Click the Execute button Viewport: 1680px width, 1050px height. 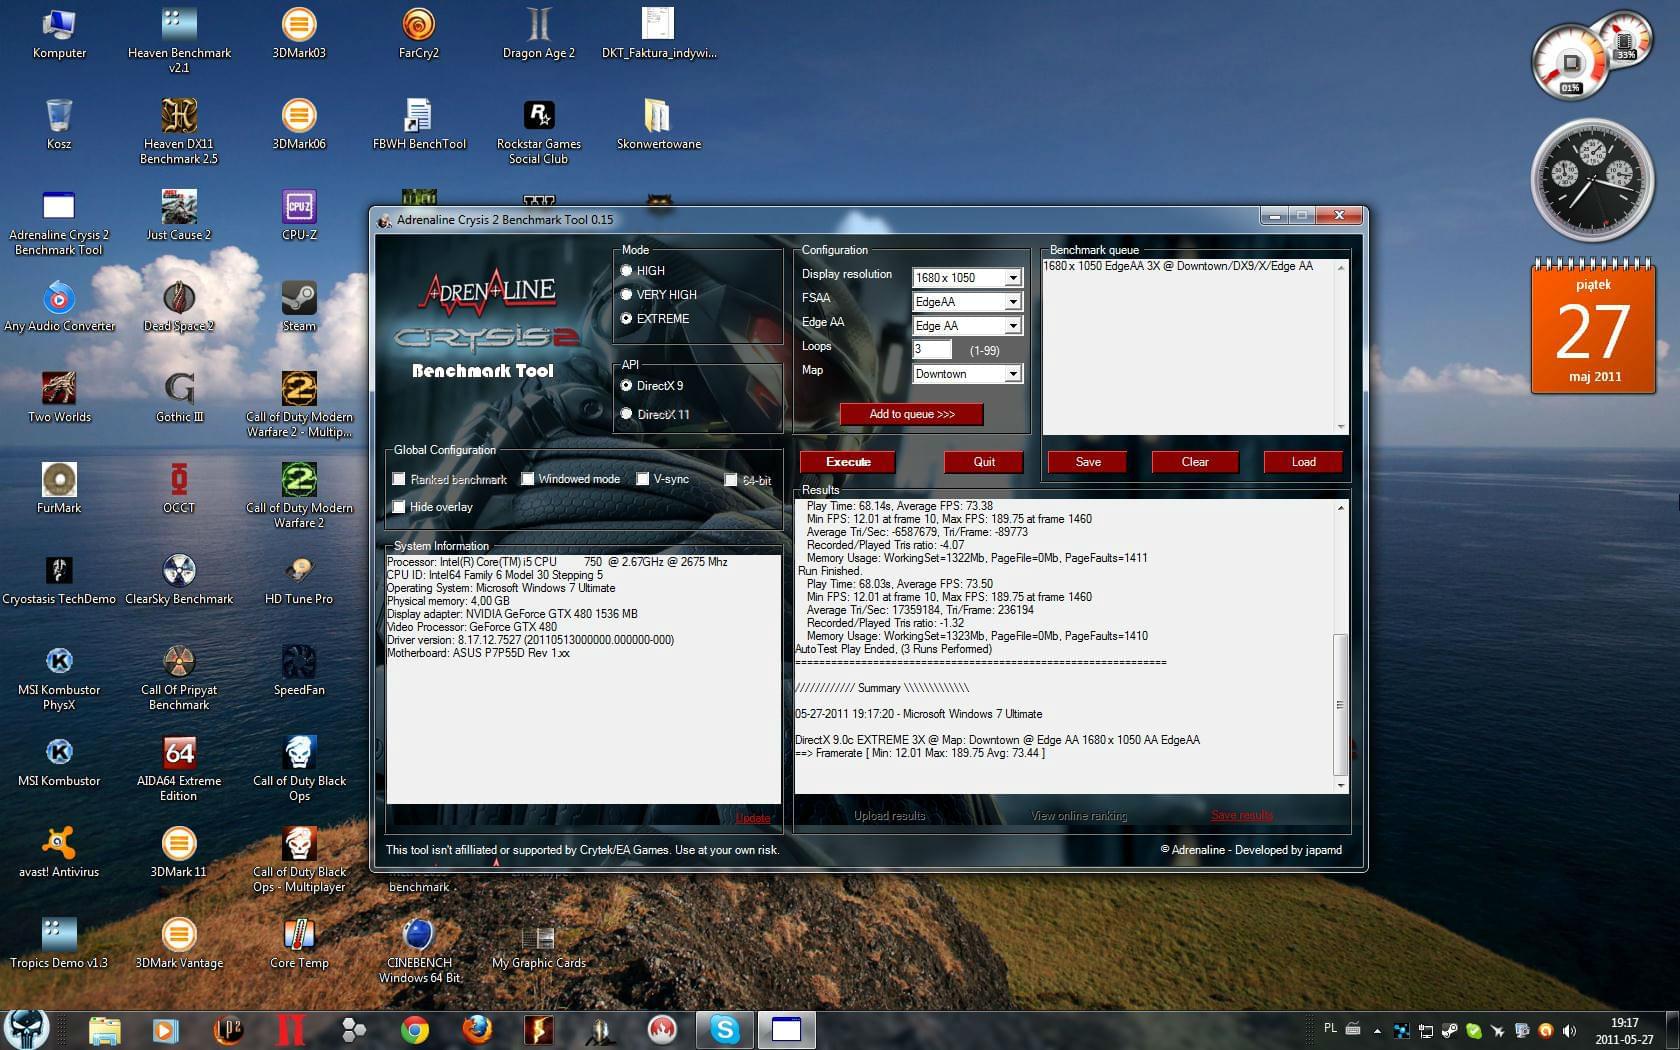point(848,462)
